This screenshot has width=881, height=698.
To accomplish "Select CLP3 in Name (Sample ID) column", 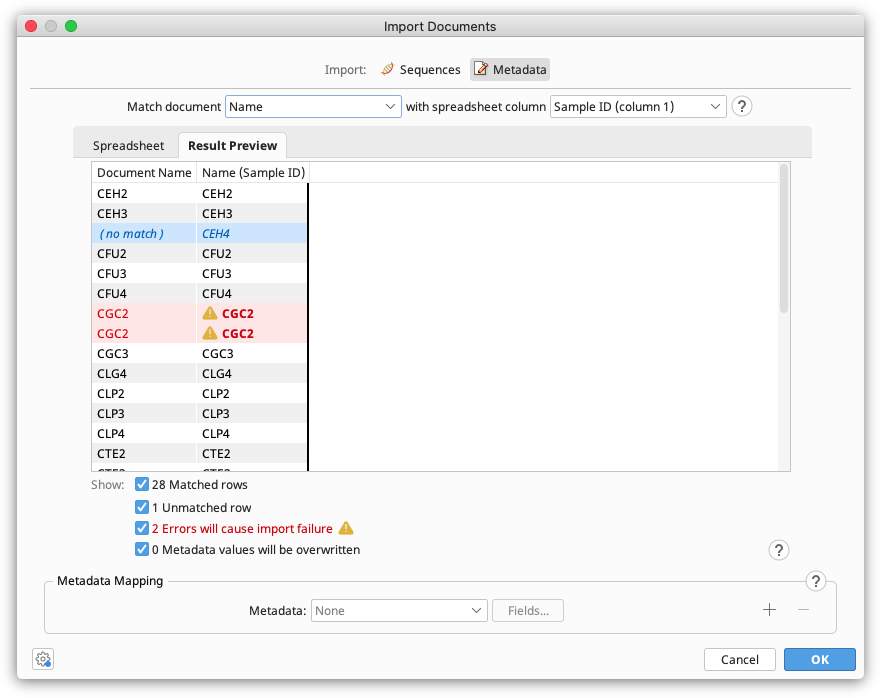I will pyautogui.click(x=252, y=414).
